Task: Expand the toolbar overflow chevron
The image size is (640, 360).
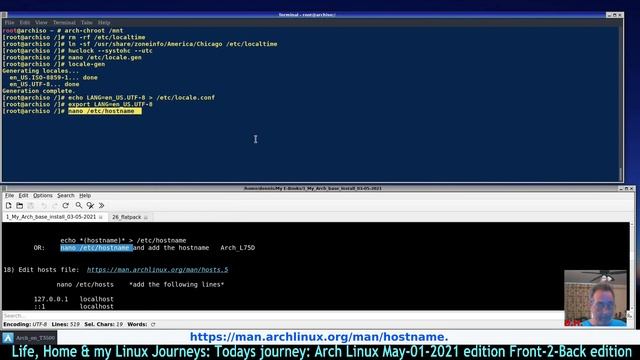Action: tap(101, 206)
